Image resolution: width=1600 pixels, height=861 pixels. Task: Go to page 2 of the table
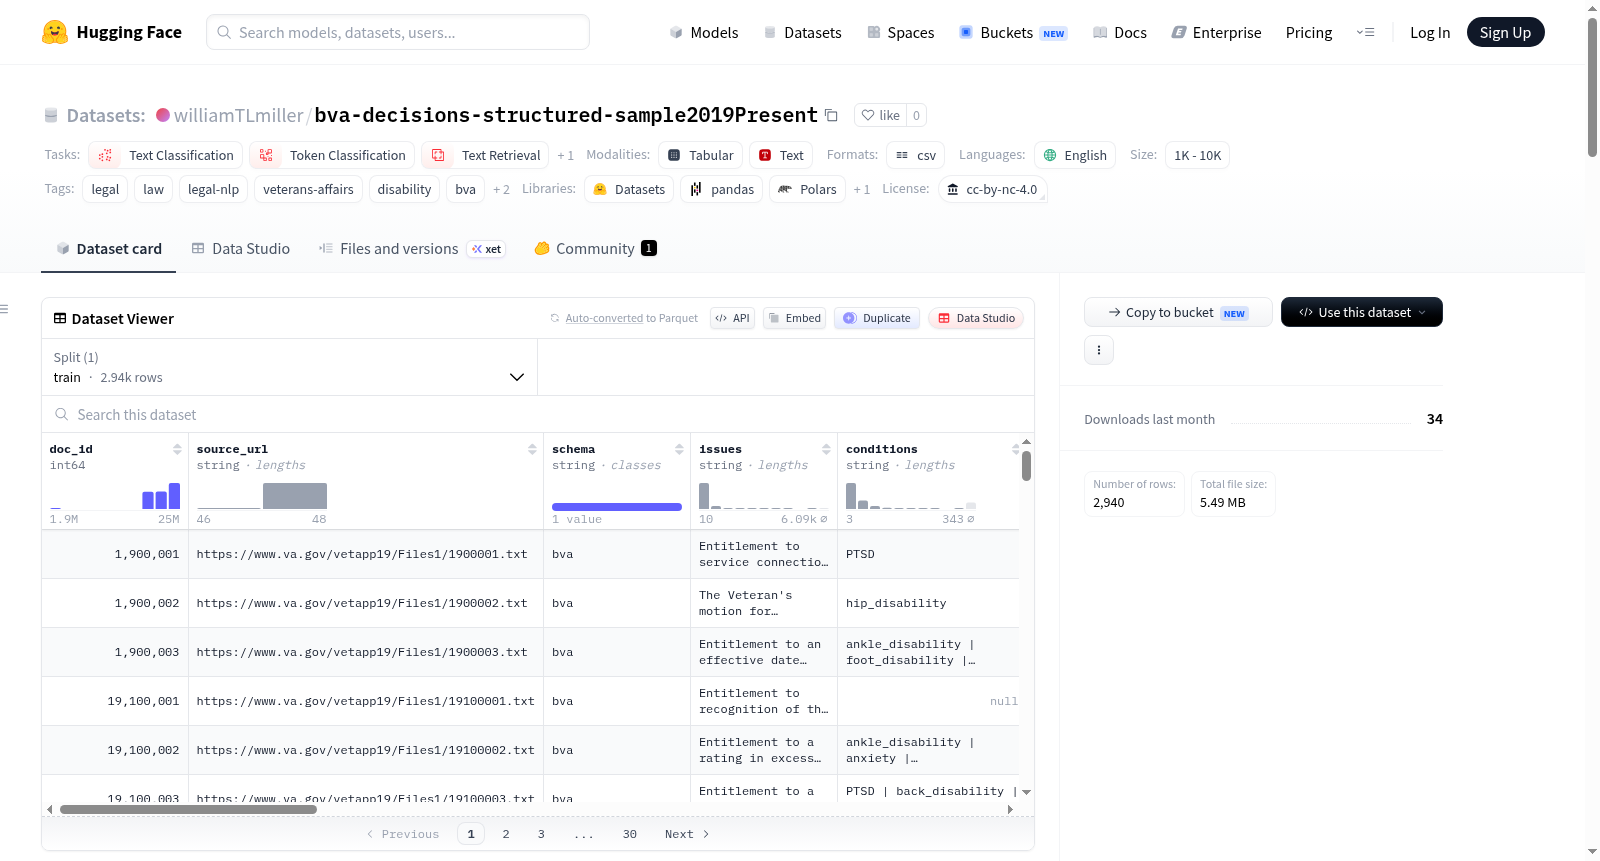[506, 834]
